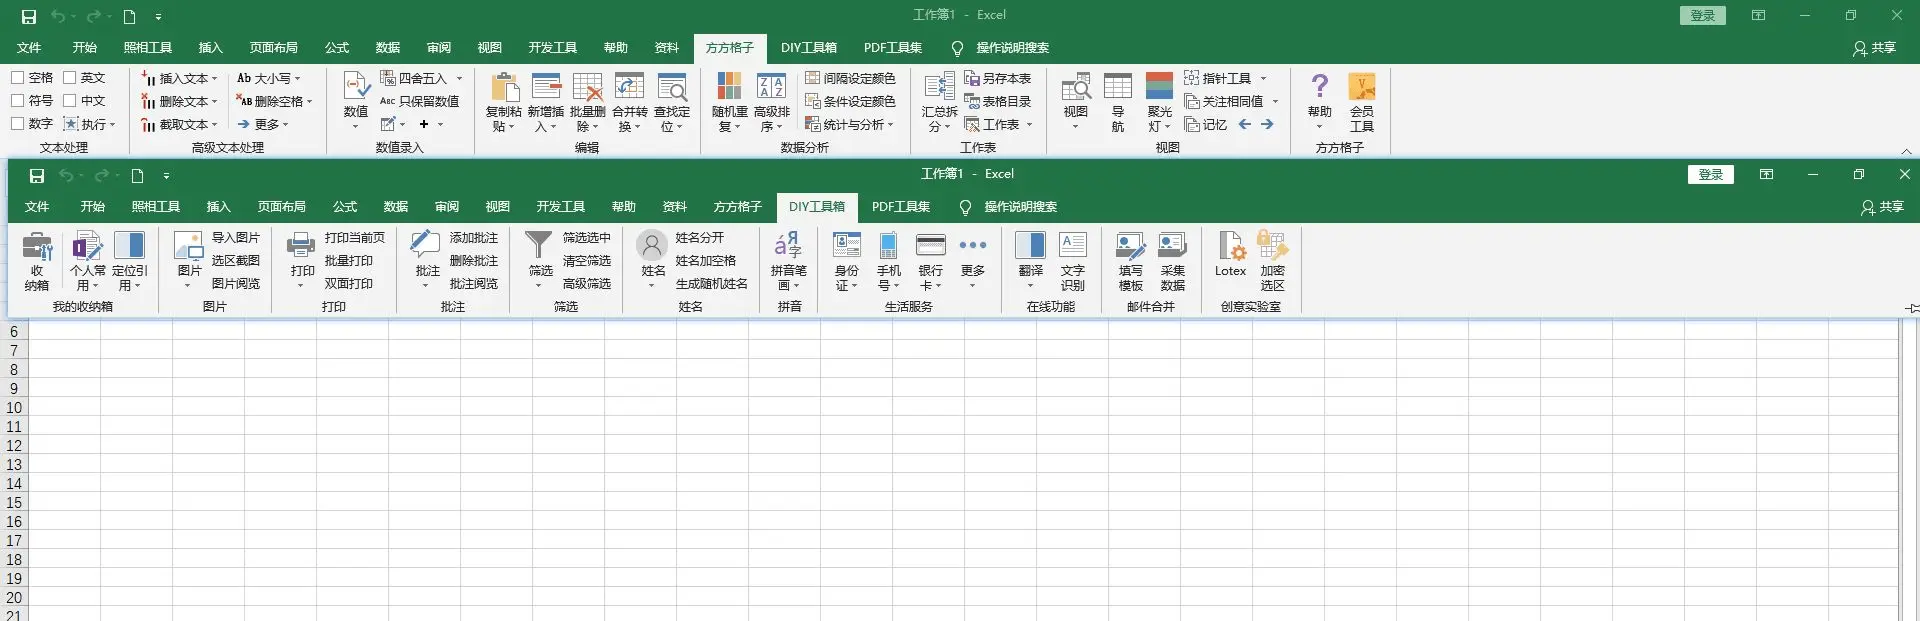Click the 记忆 back arrow
Screen dimensions: 1920x621
point(1245,124)
